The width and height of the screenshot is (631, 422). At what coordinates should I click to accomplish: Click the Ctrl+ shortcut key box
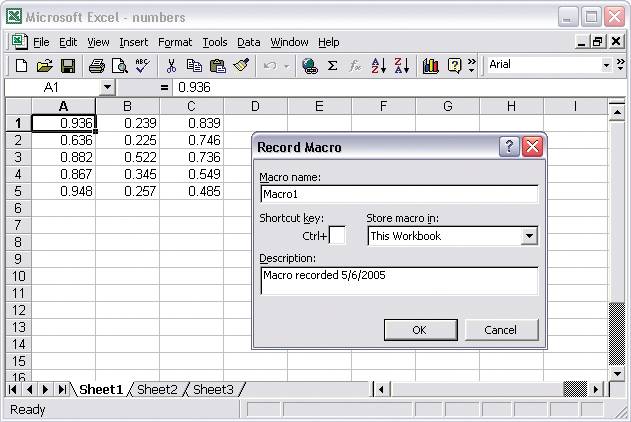tap(337, 236)
